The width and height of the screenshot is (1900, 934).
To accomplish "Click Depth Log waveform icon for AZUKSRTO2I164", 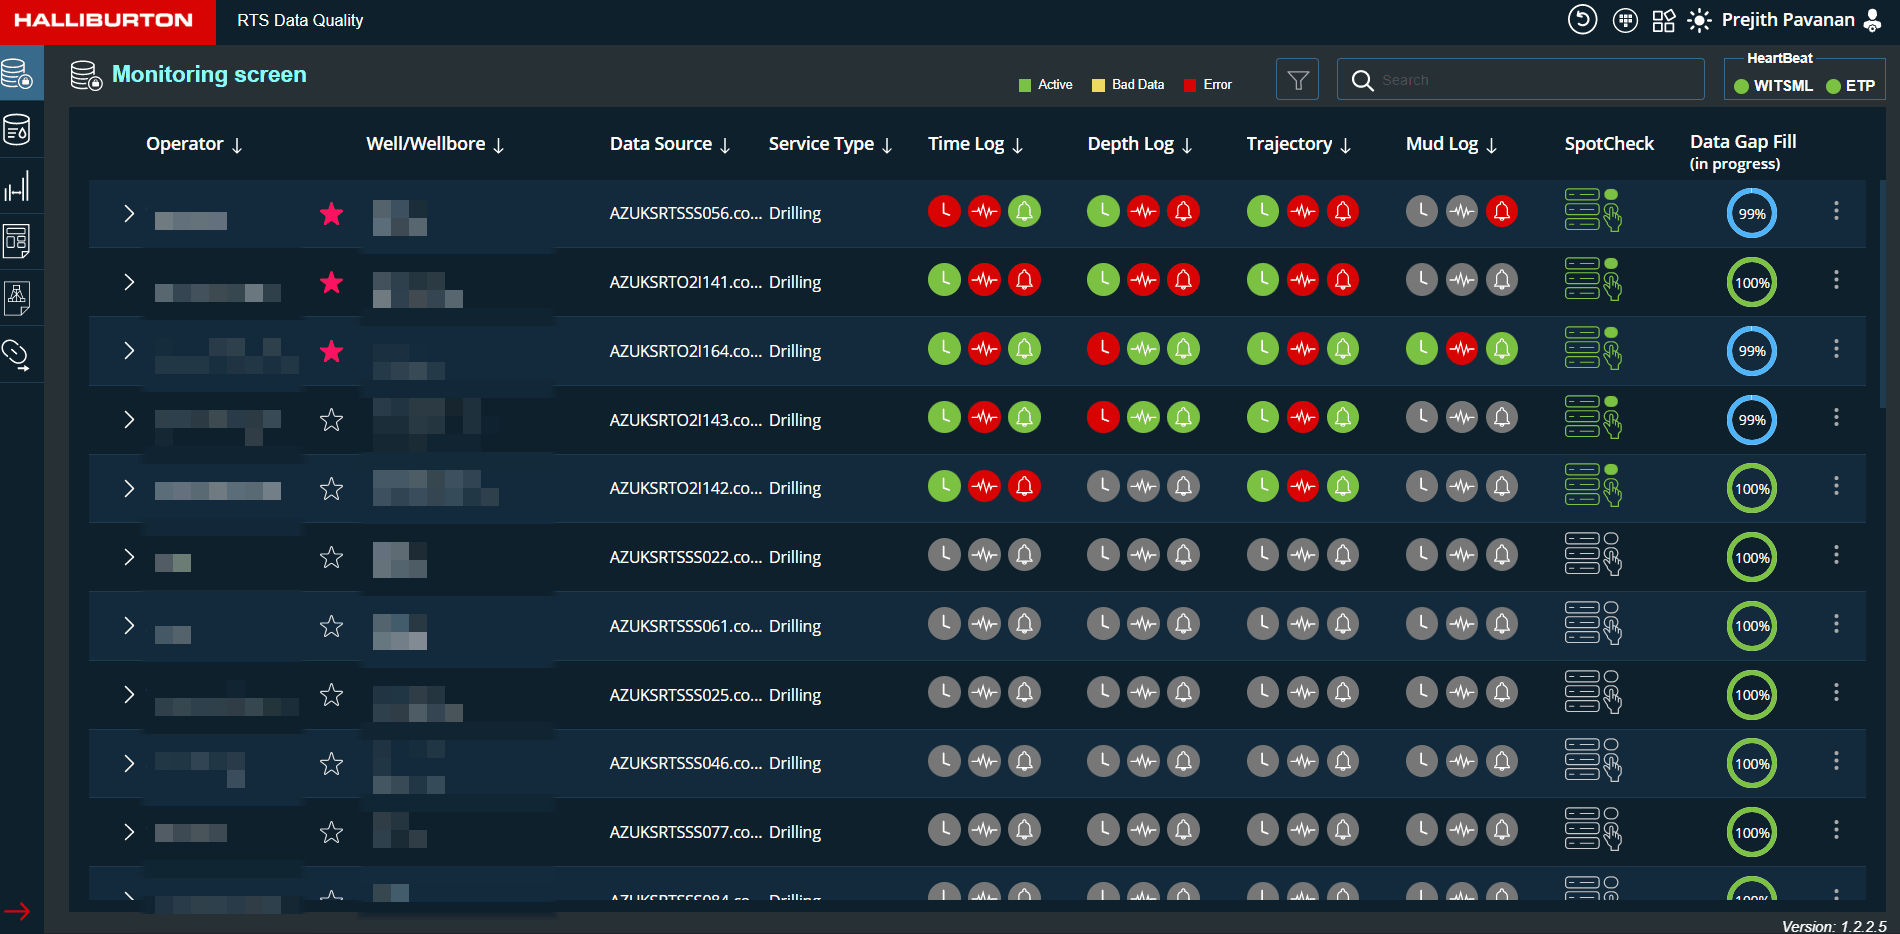I will [1143, 349].
